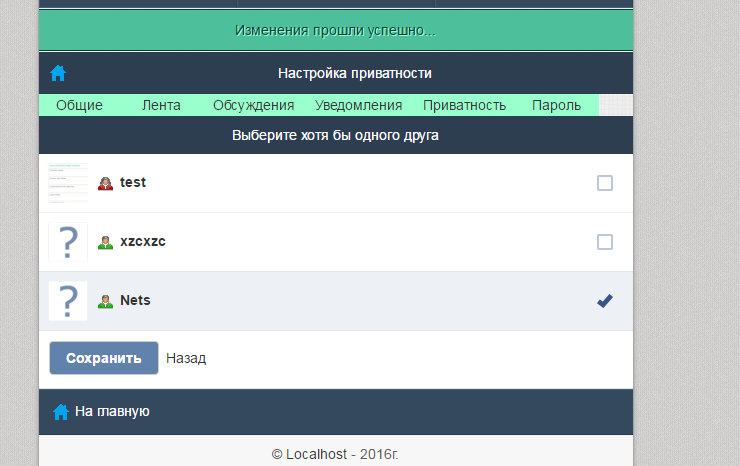Check the checkbox for friend test

pos(605,183)
